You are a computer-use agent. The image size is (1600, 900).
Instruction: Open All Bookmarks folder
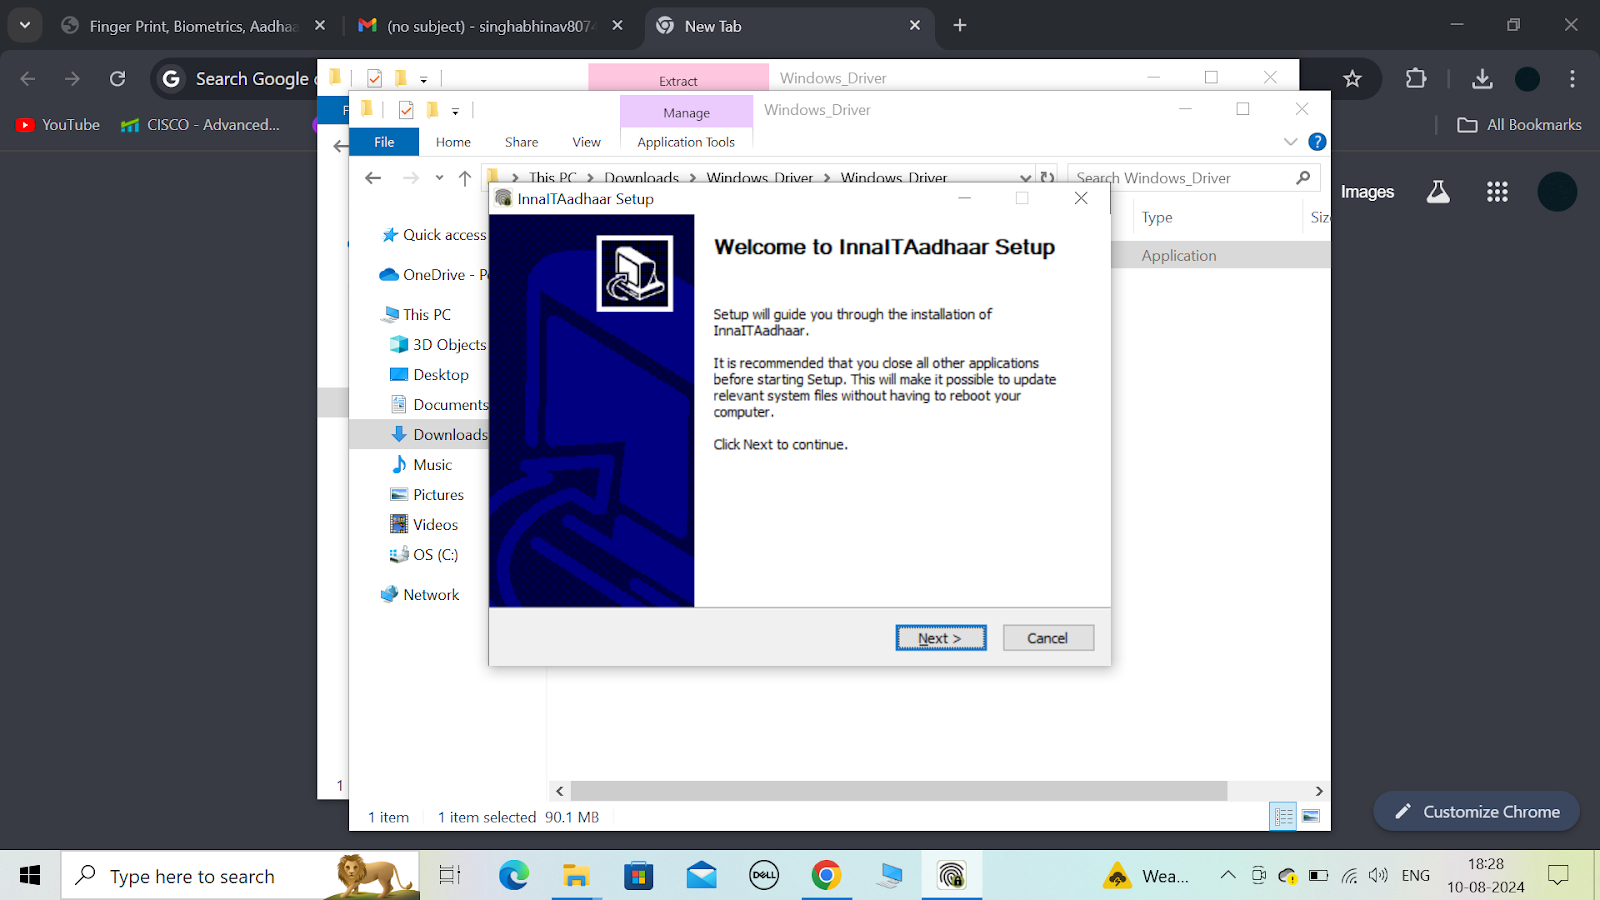click(1520, 125)
